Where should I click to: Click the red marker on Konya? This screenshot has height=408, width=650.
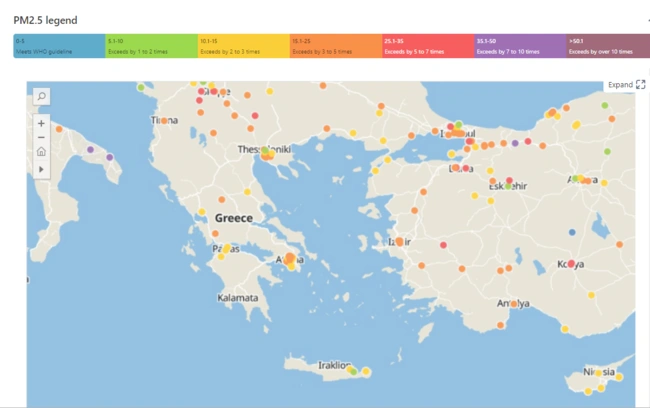click(571, 264)
